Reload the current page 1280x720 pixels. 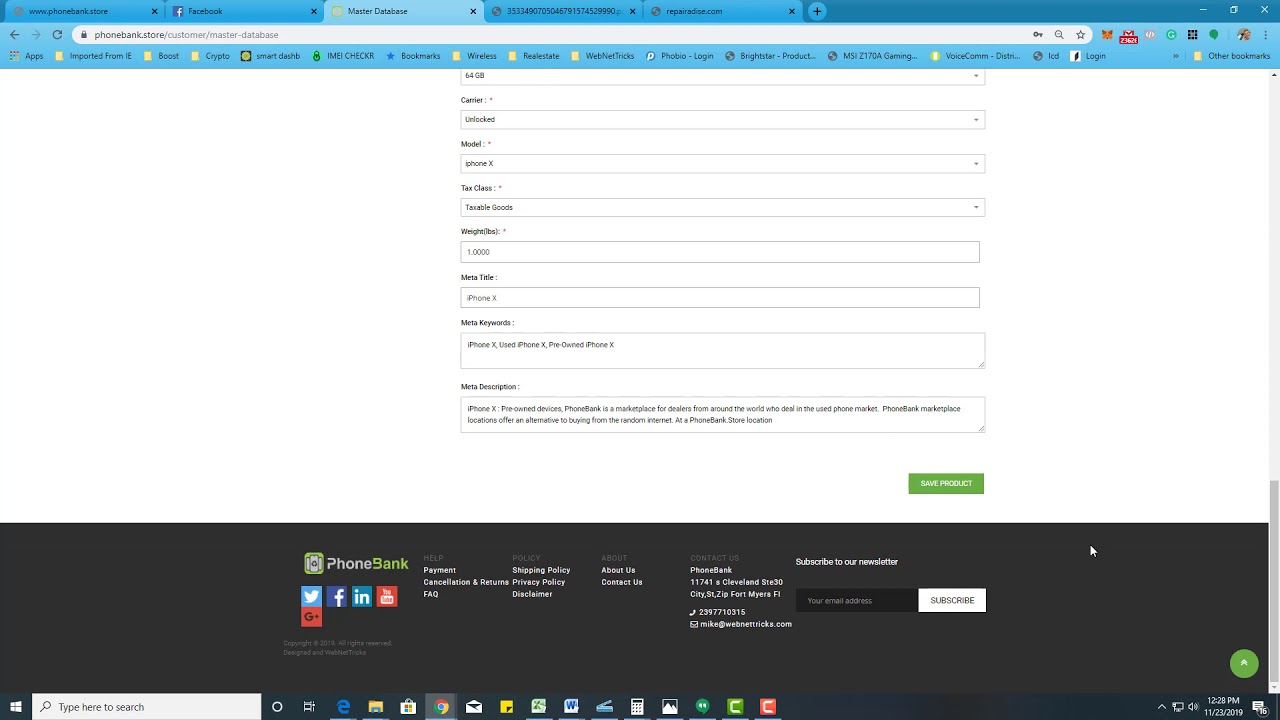[x=57, y=34]
